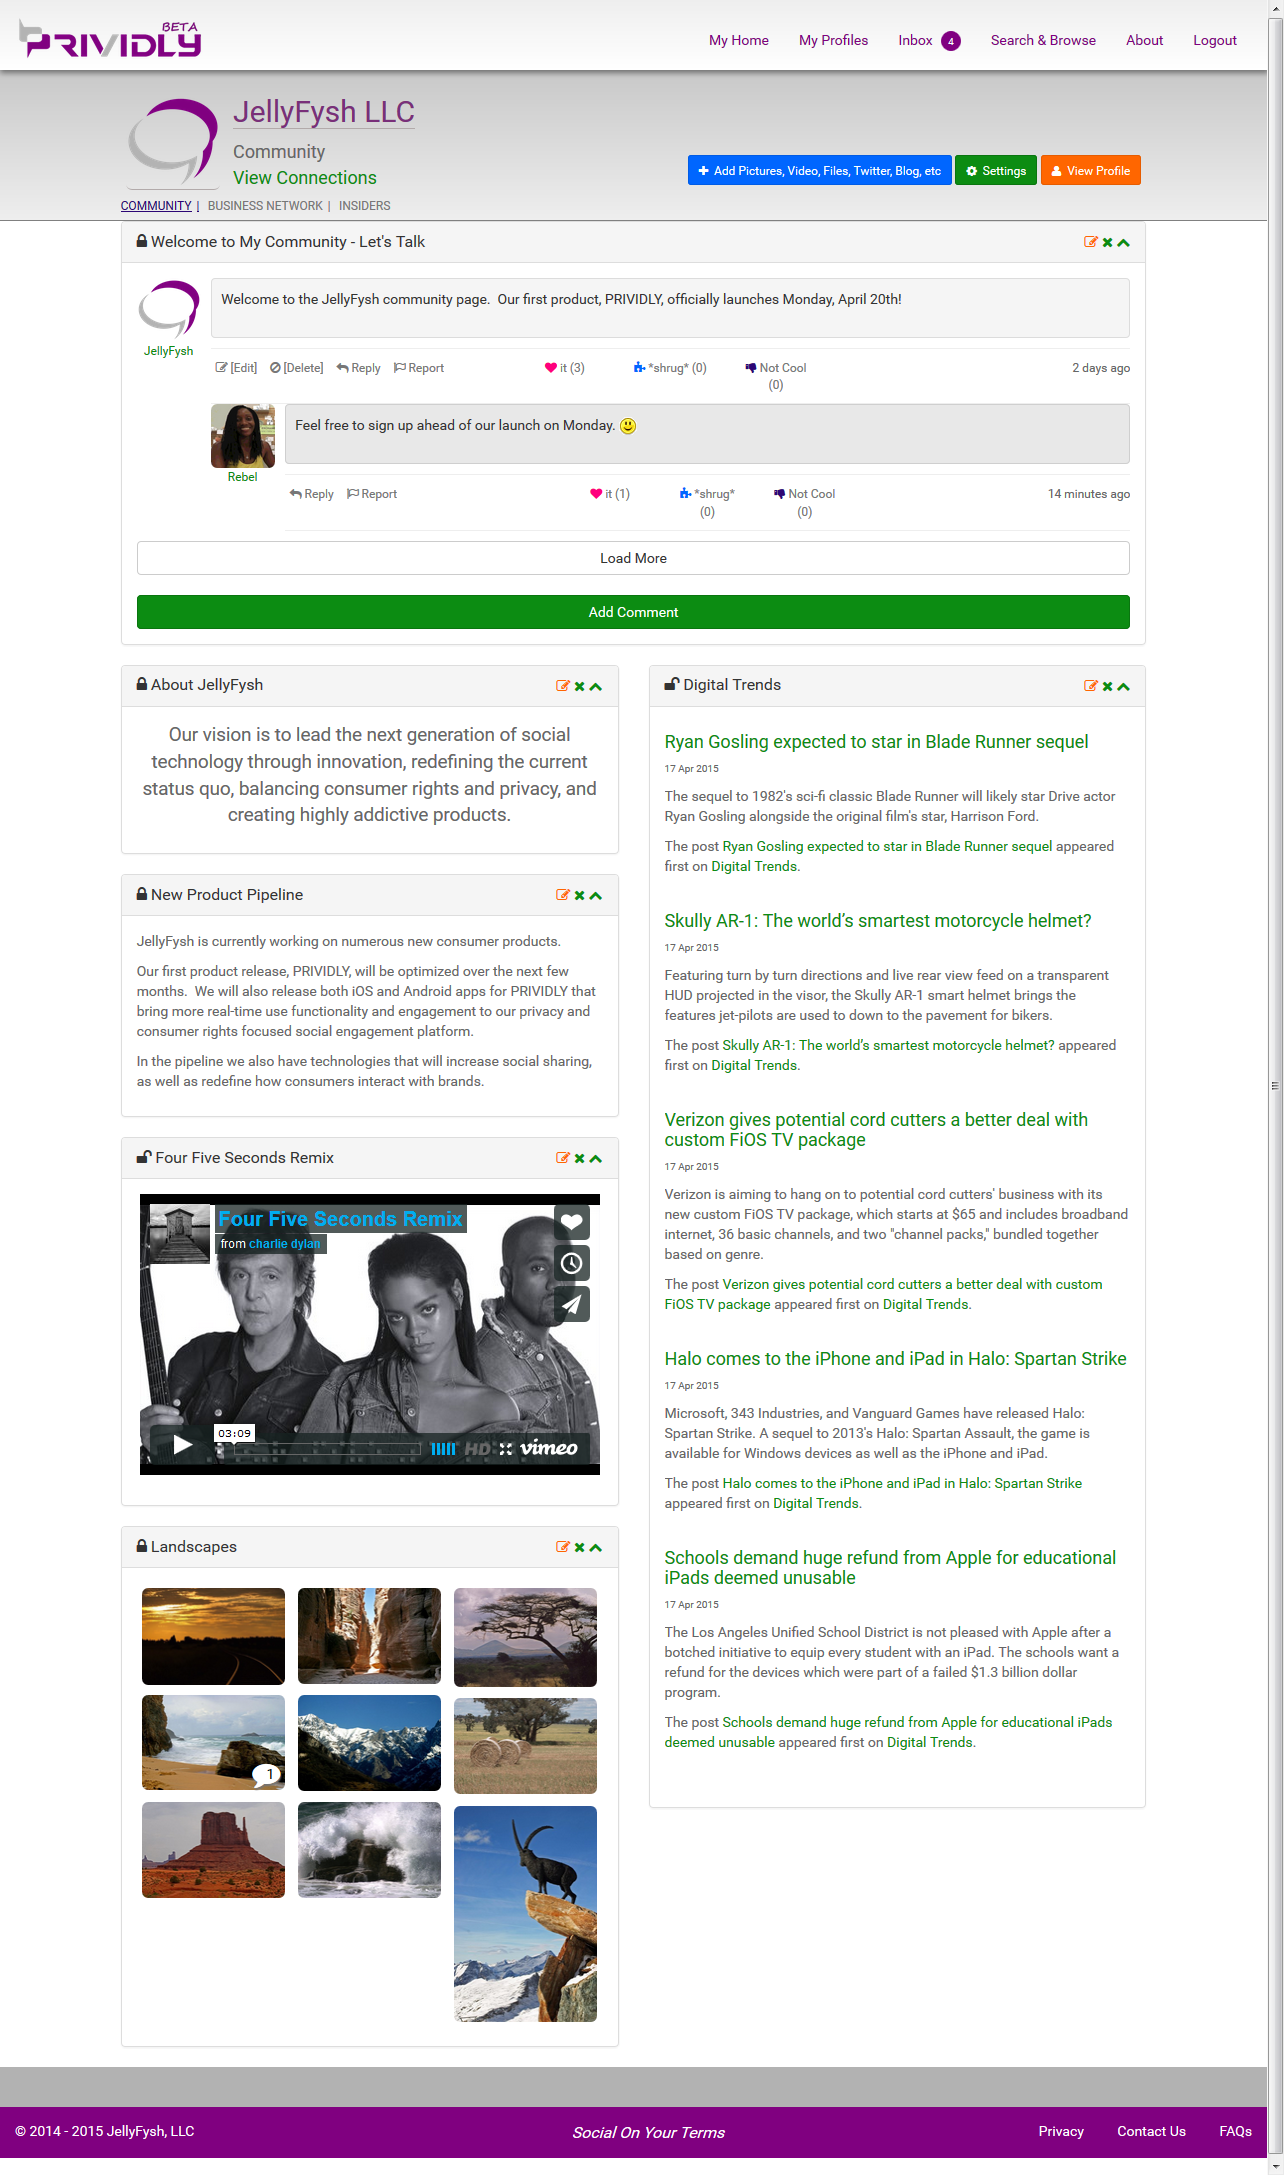This screenshot has width=1284, height=2175.
Task: Click the edit icon on Digital Trends panel
Action: click(x=1090, y=686)
